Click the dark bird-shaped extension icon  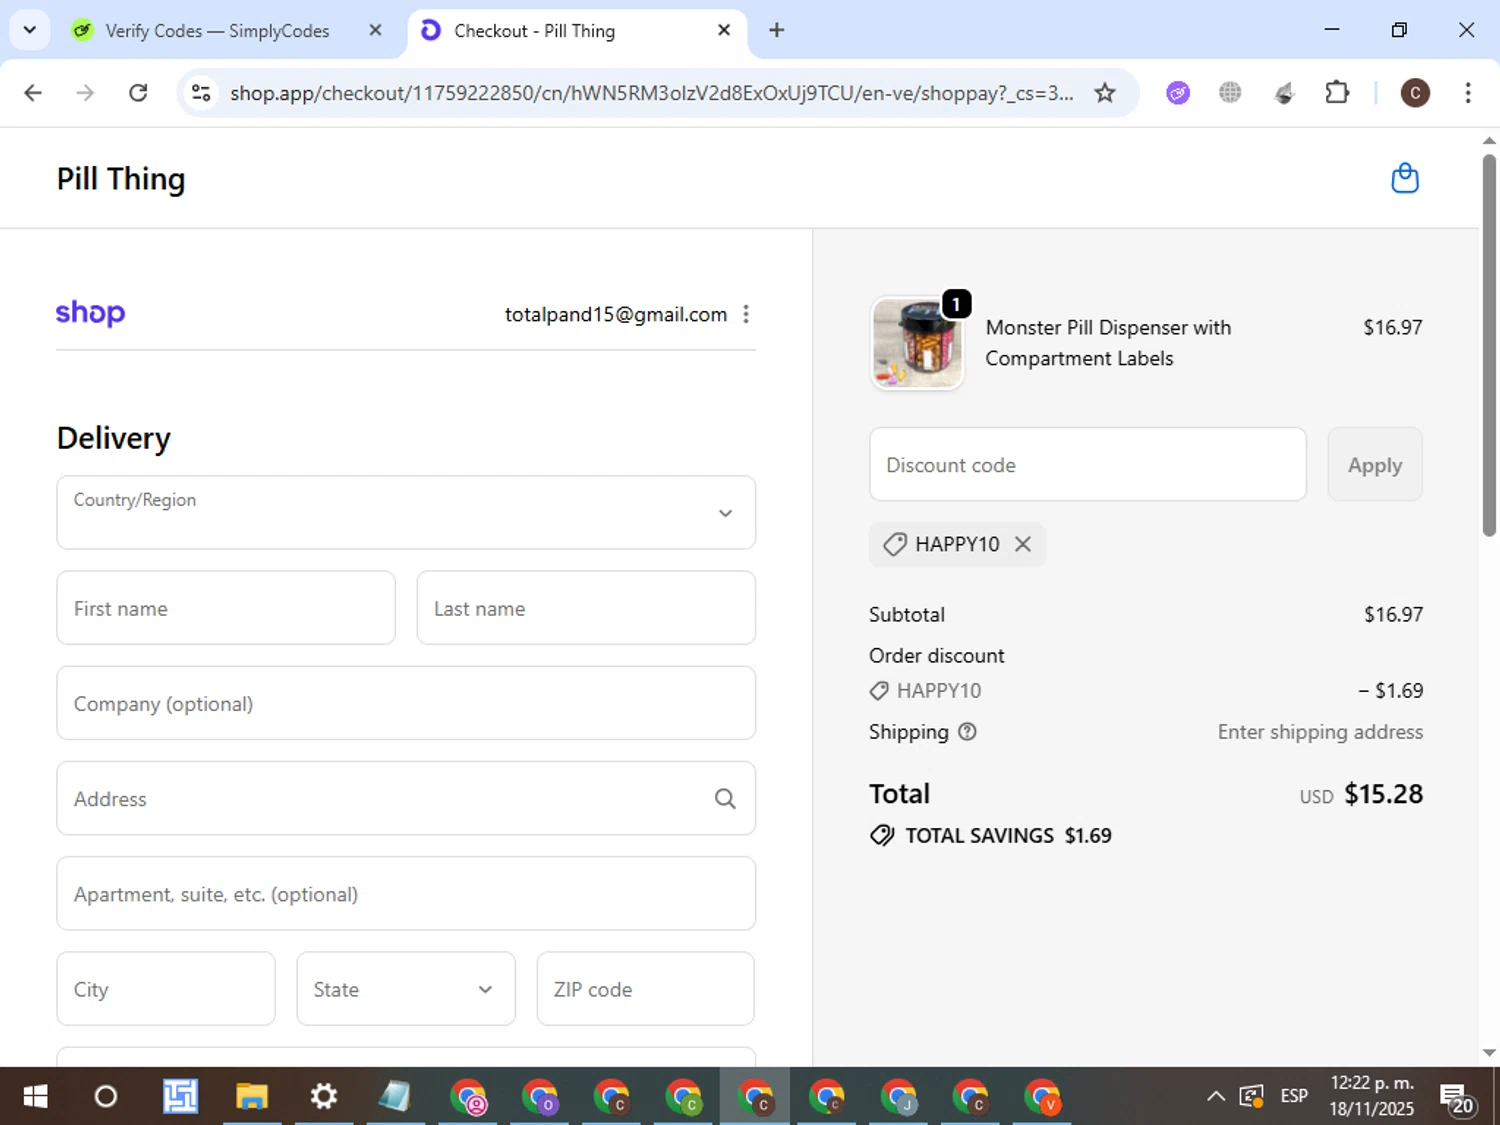click(x=1284, y=93)
